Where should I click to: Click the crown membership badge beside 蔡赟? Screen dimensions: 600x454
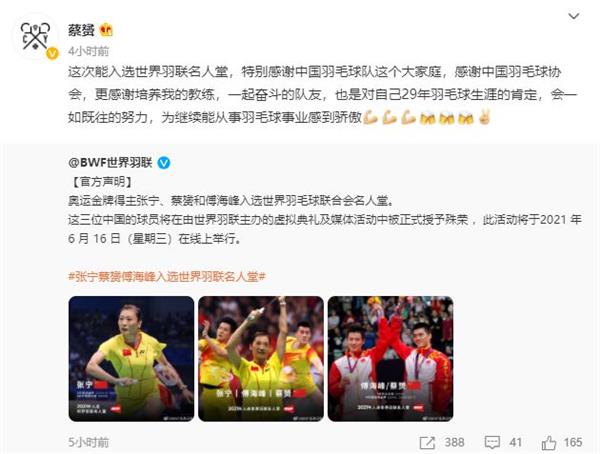click(x=106, y=30)
